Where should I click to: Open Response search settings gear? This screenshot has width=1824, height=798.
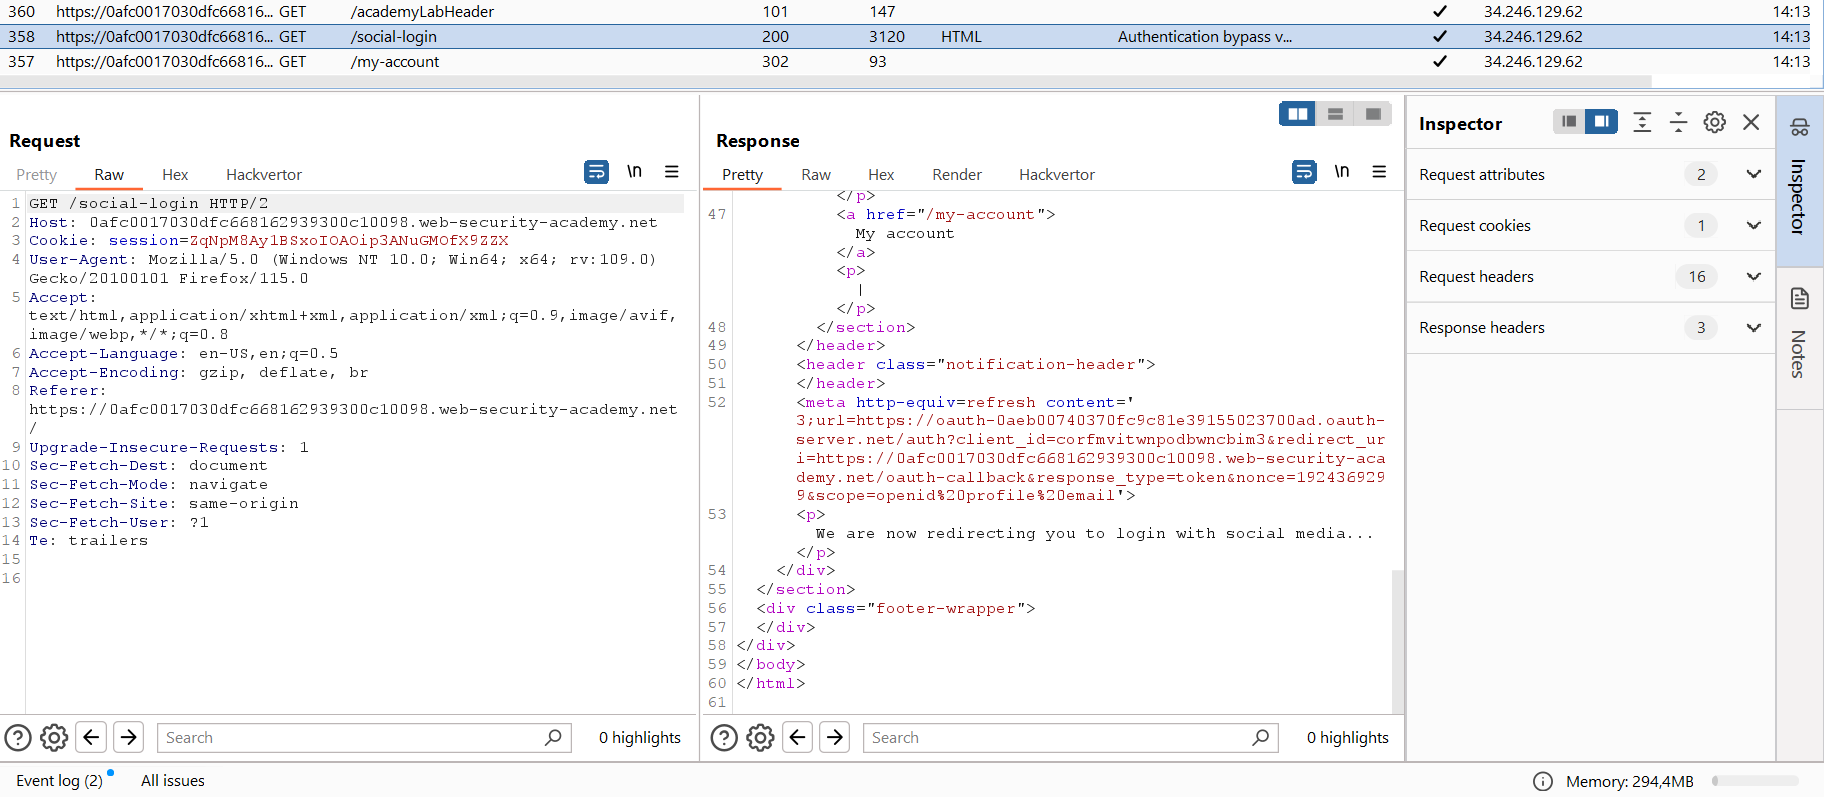click(x=760, y=738)
